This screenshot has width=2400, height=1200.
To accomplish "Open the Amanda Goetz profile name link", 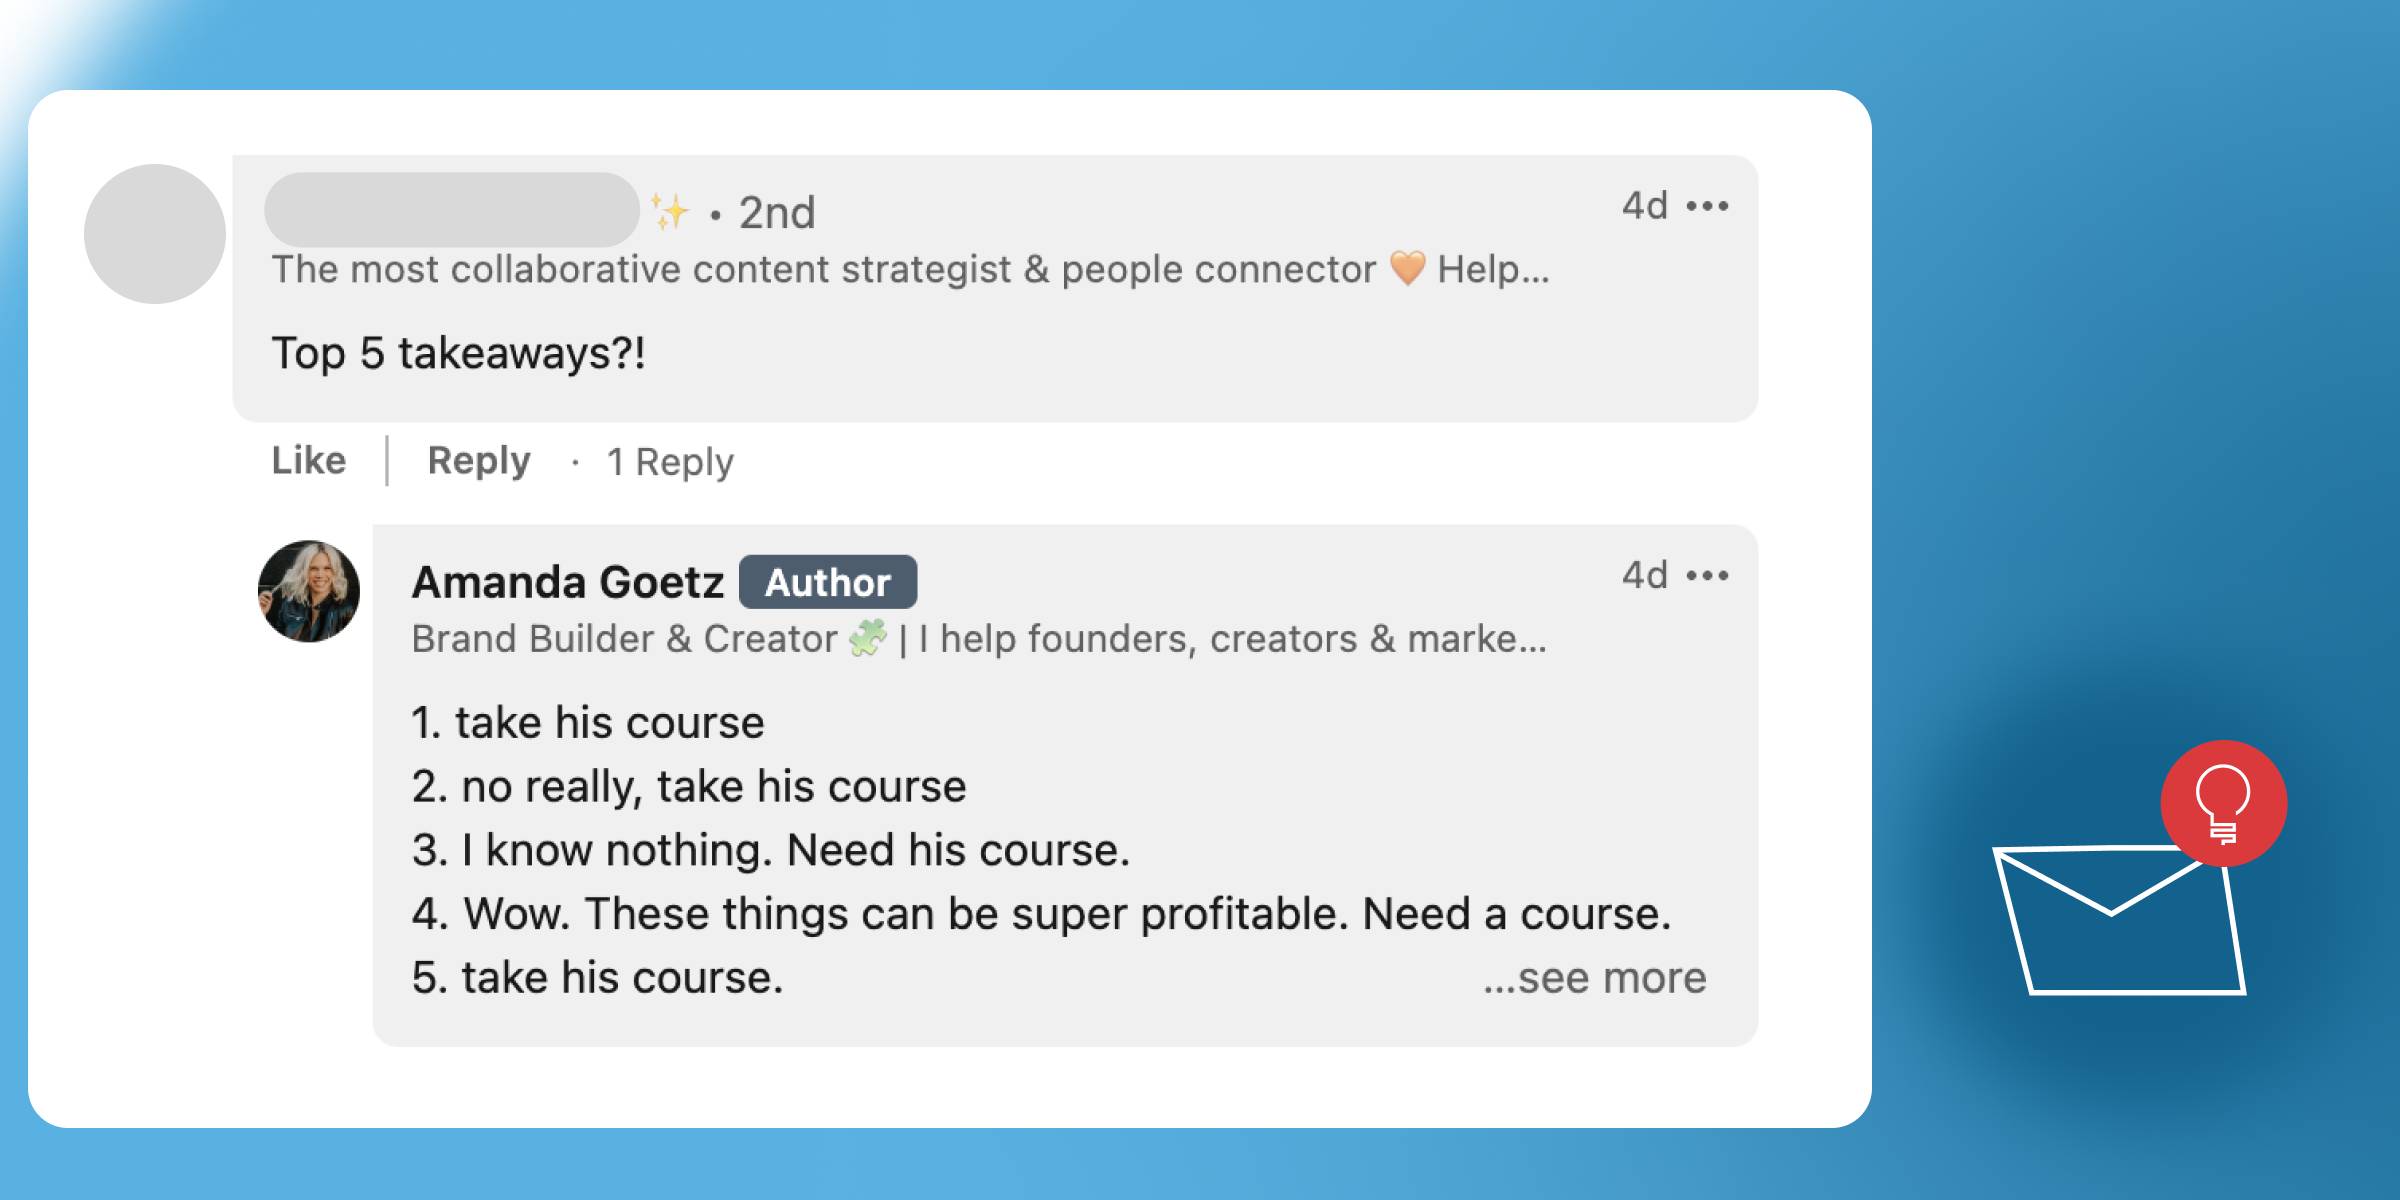I will coord(567,582).
